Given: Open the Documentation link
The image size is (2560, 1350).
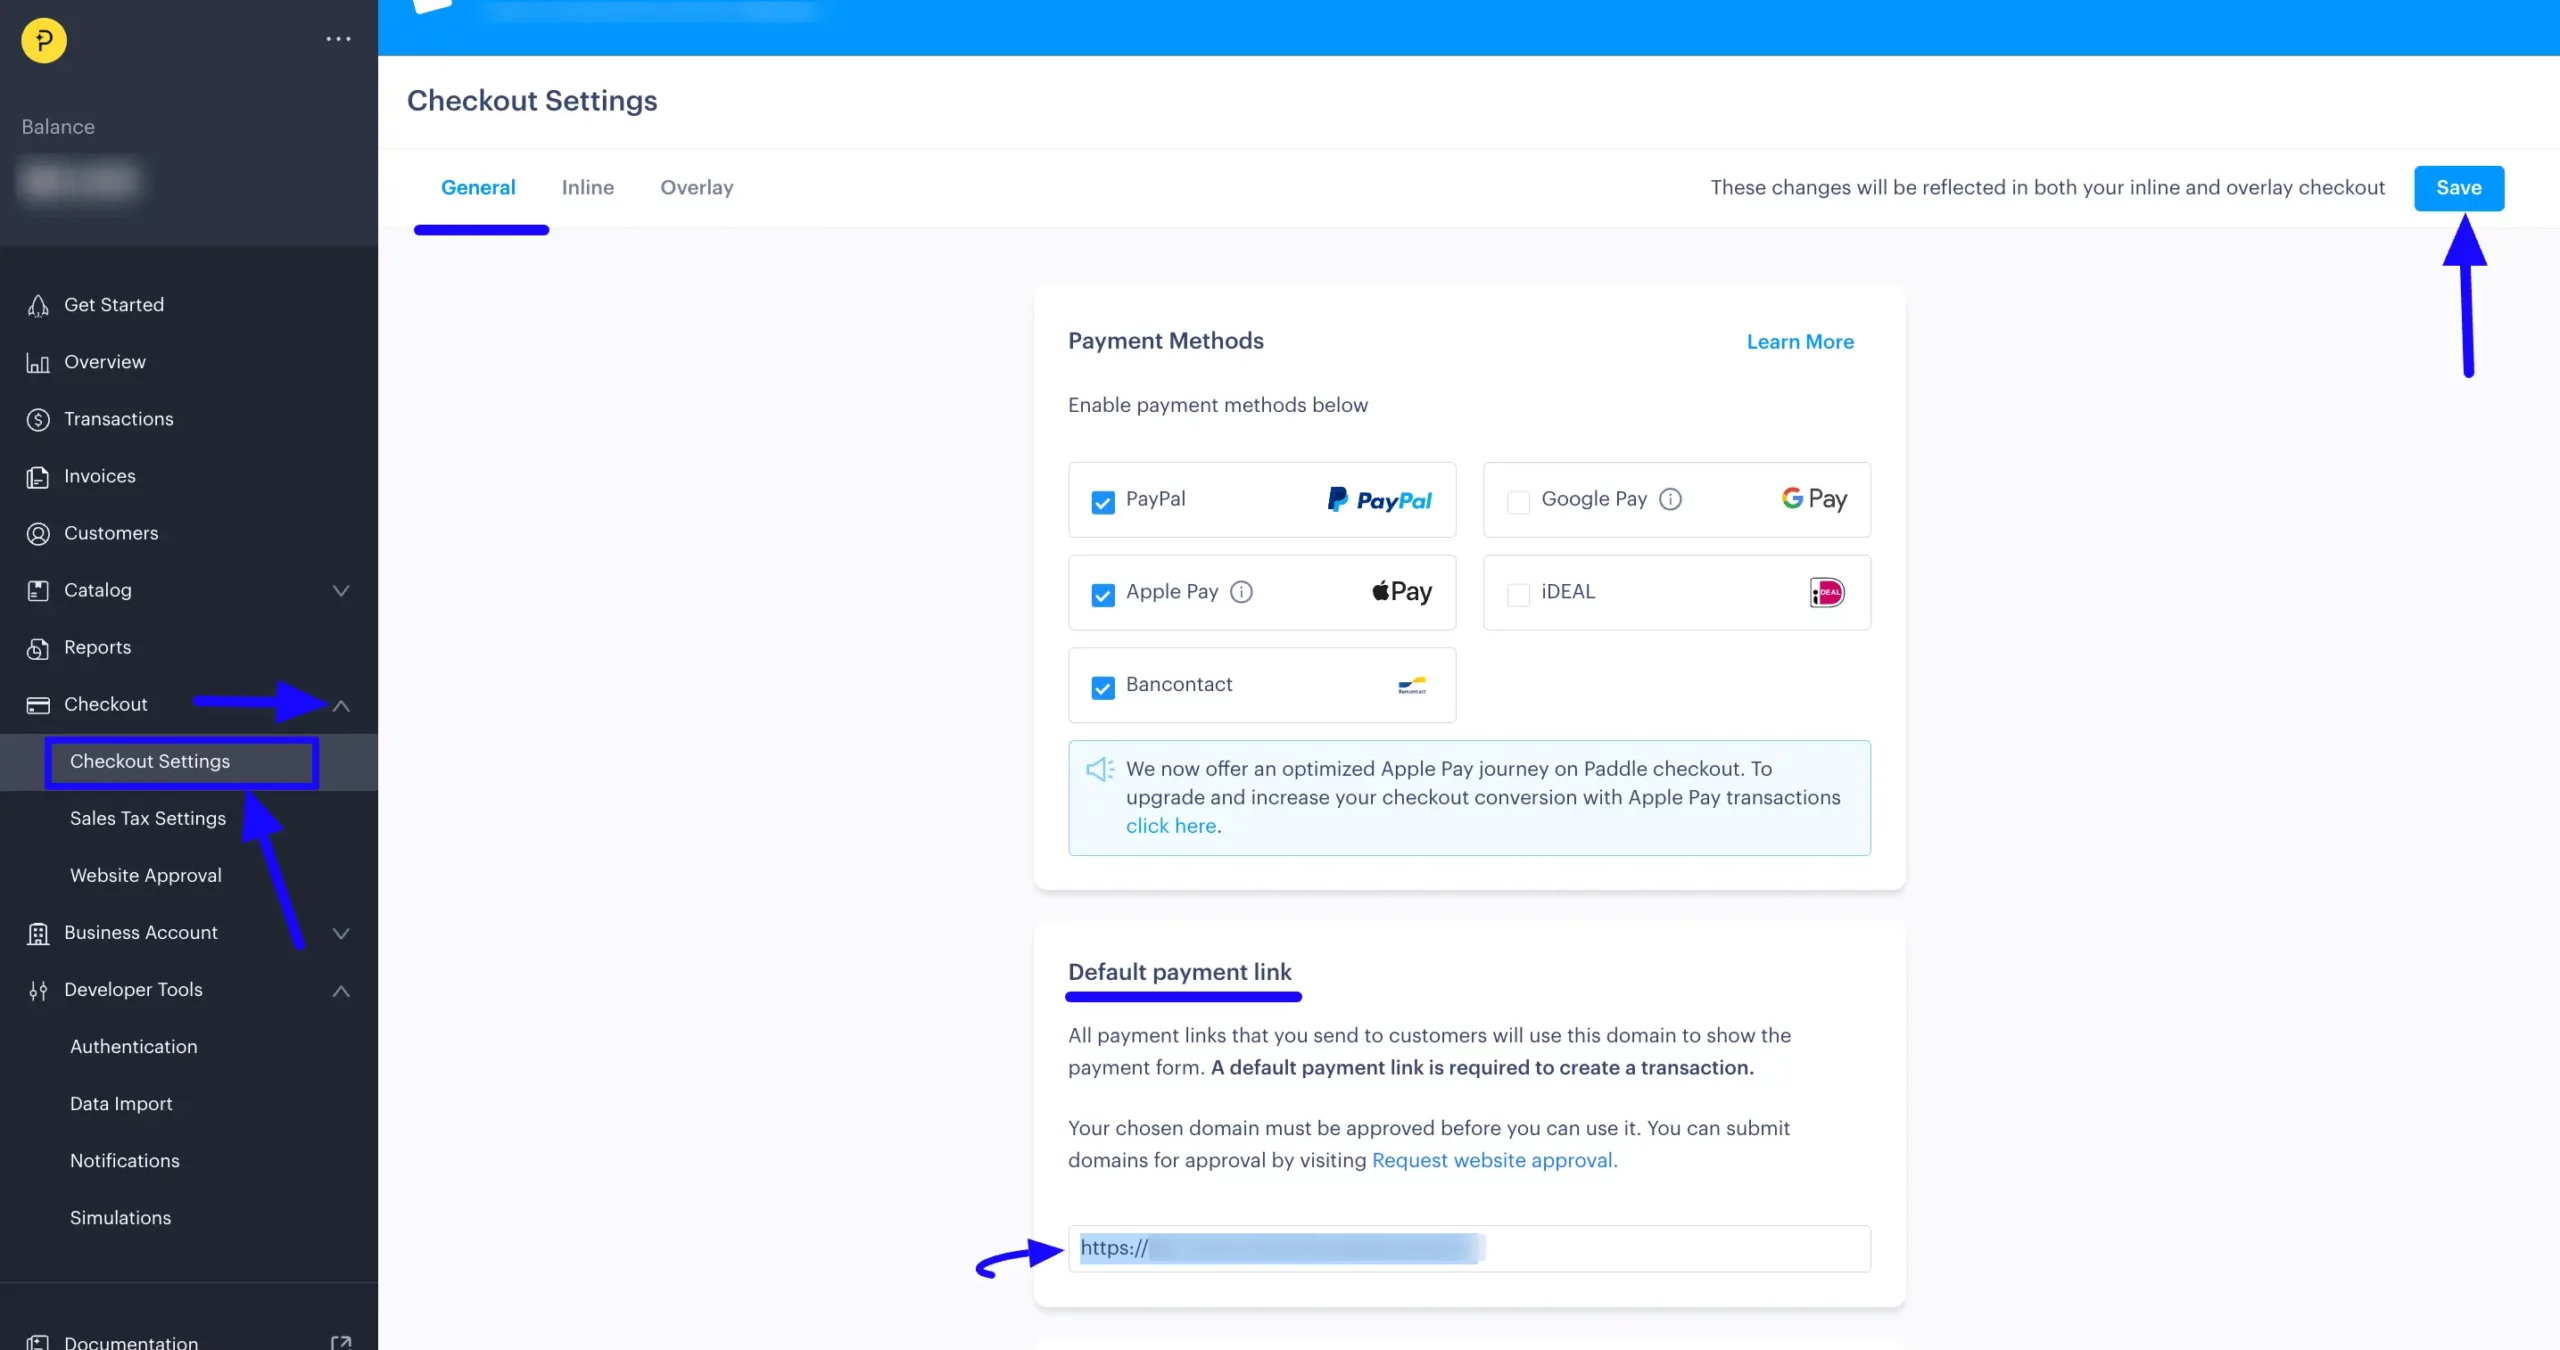Looking at the screenshot, I should (131, 1342).
